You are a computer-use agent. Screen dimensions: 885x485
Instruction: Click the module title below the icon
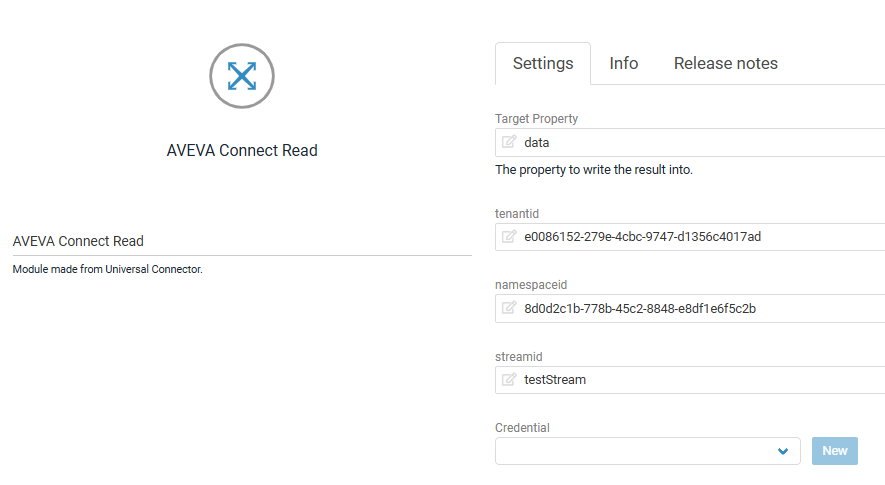coord(242,151)
